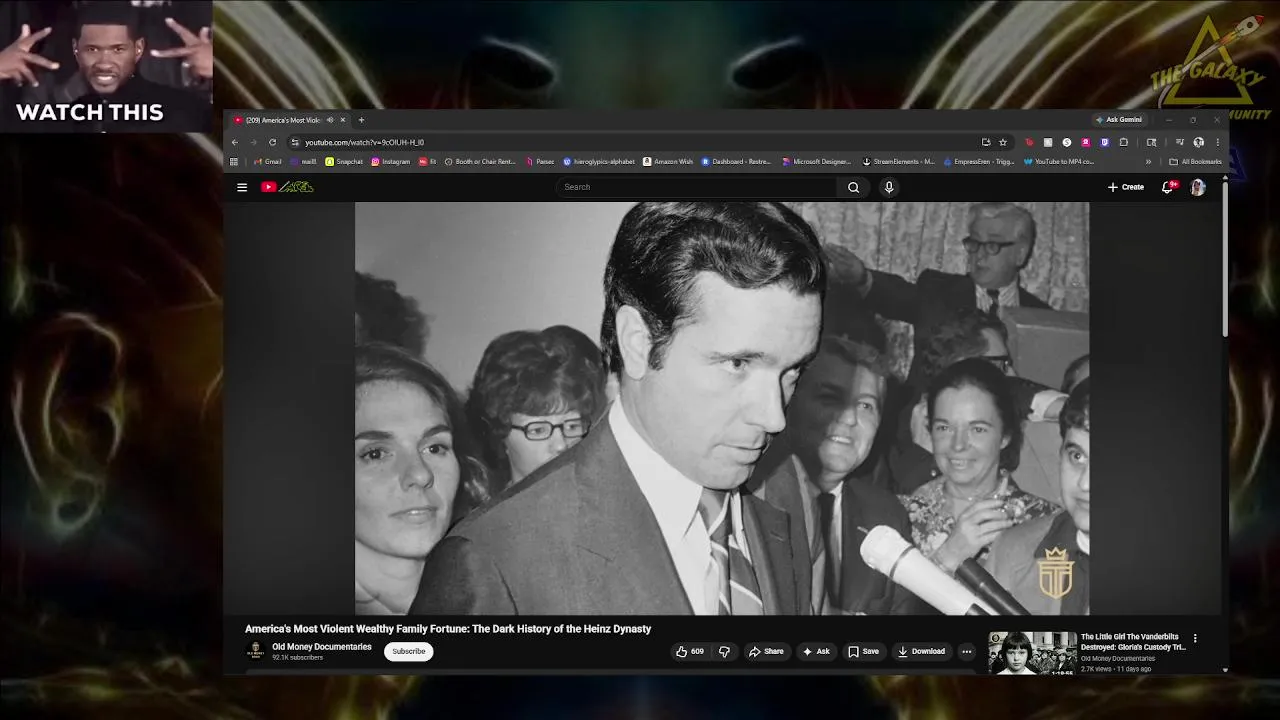This screenshot has height=720, width=1280.
Task: Open the Parsec bookmark
Action: 539,161
